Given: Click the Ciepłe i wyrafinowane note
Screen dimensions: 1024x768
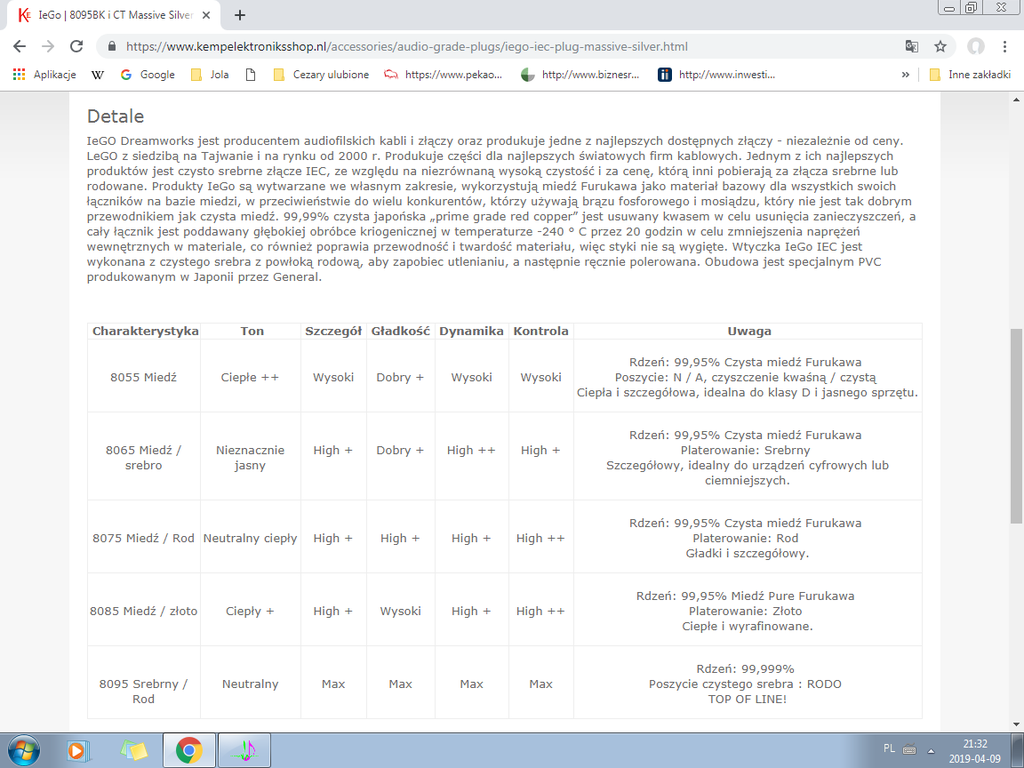Looking at the screenshot, I should pyautogui.click(x=747, y=626).
